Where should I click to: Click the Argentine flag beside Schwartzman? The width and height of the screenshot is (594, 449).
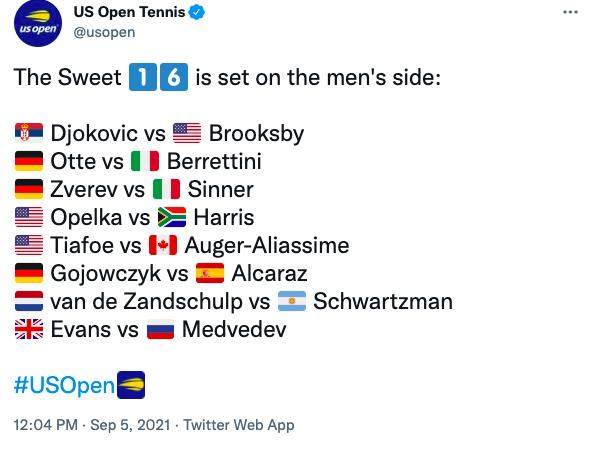click(292, 301)
